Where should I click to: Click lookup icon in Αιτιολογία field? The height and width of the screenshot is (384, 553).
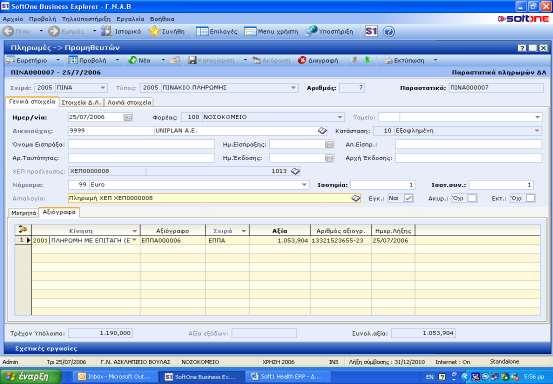point(356,198)
